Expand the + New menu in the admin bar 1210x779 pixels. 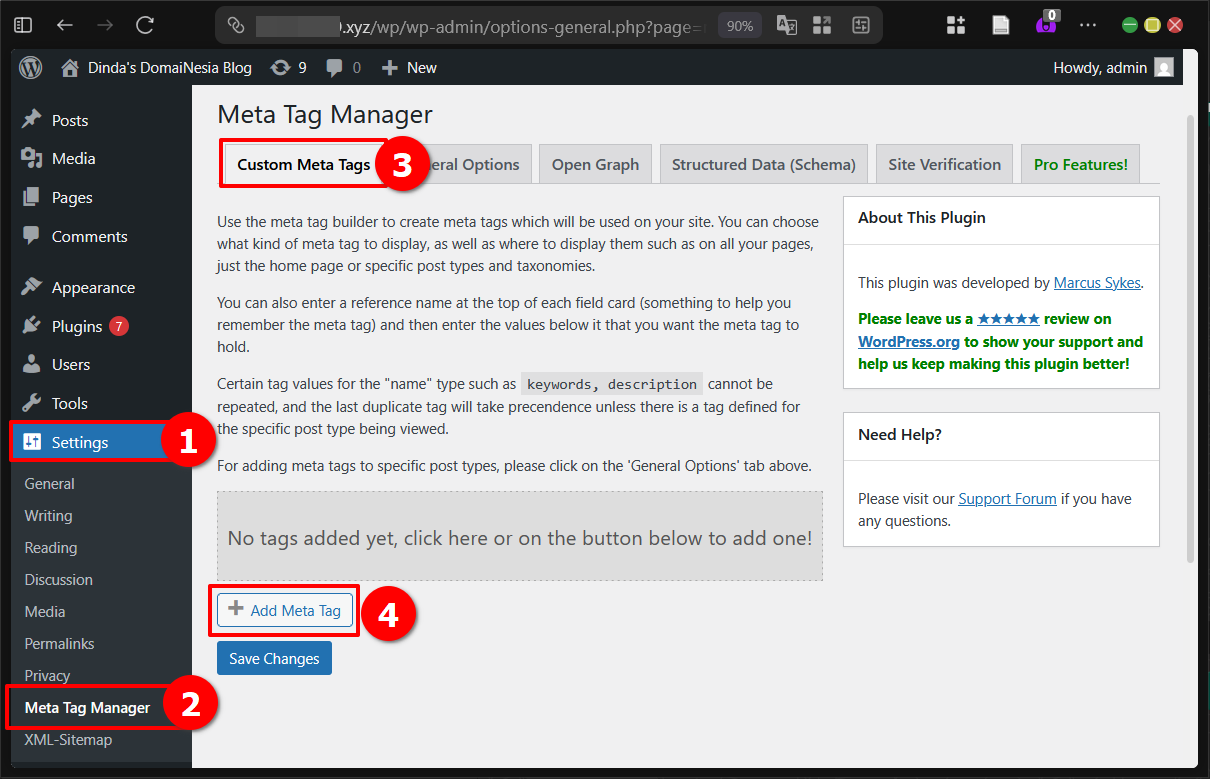point(408,67)
